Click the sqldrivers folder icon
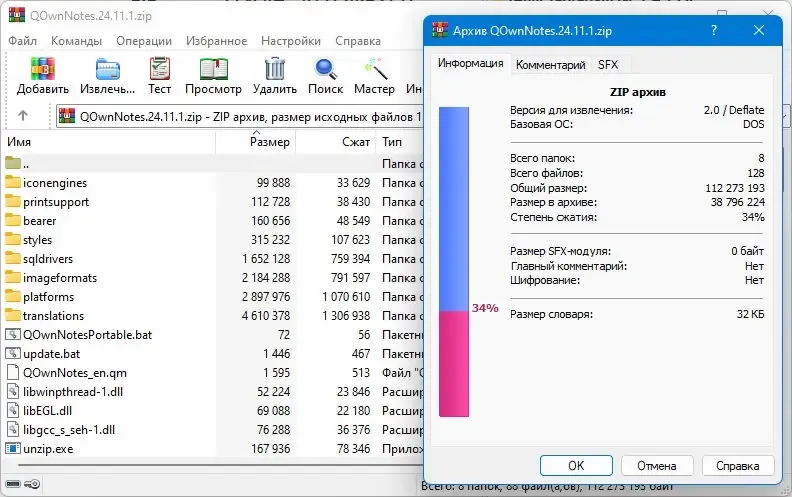The image size is (792, 497). coord(13,259)
